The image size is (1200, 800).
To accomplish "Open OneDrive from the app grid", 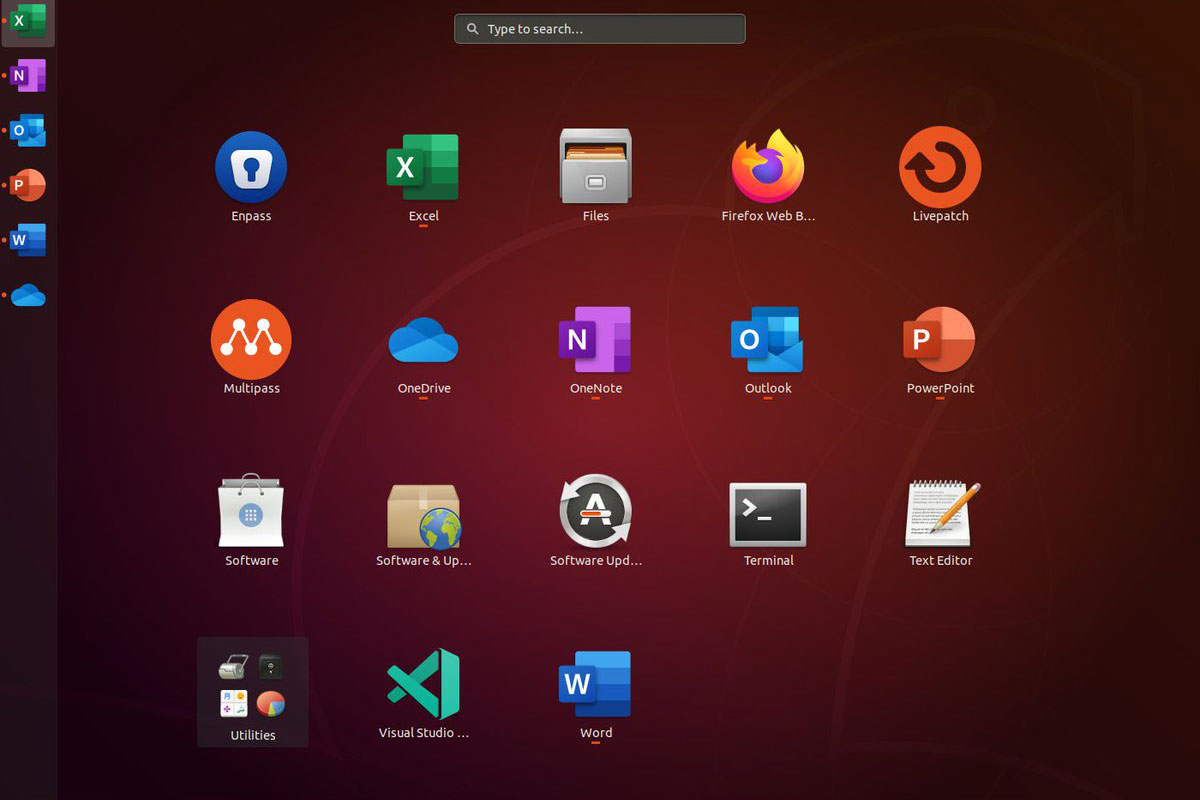I will click(423, 340).
